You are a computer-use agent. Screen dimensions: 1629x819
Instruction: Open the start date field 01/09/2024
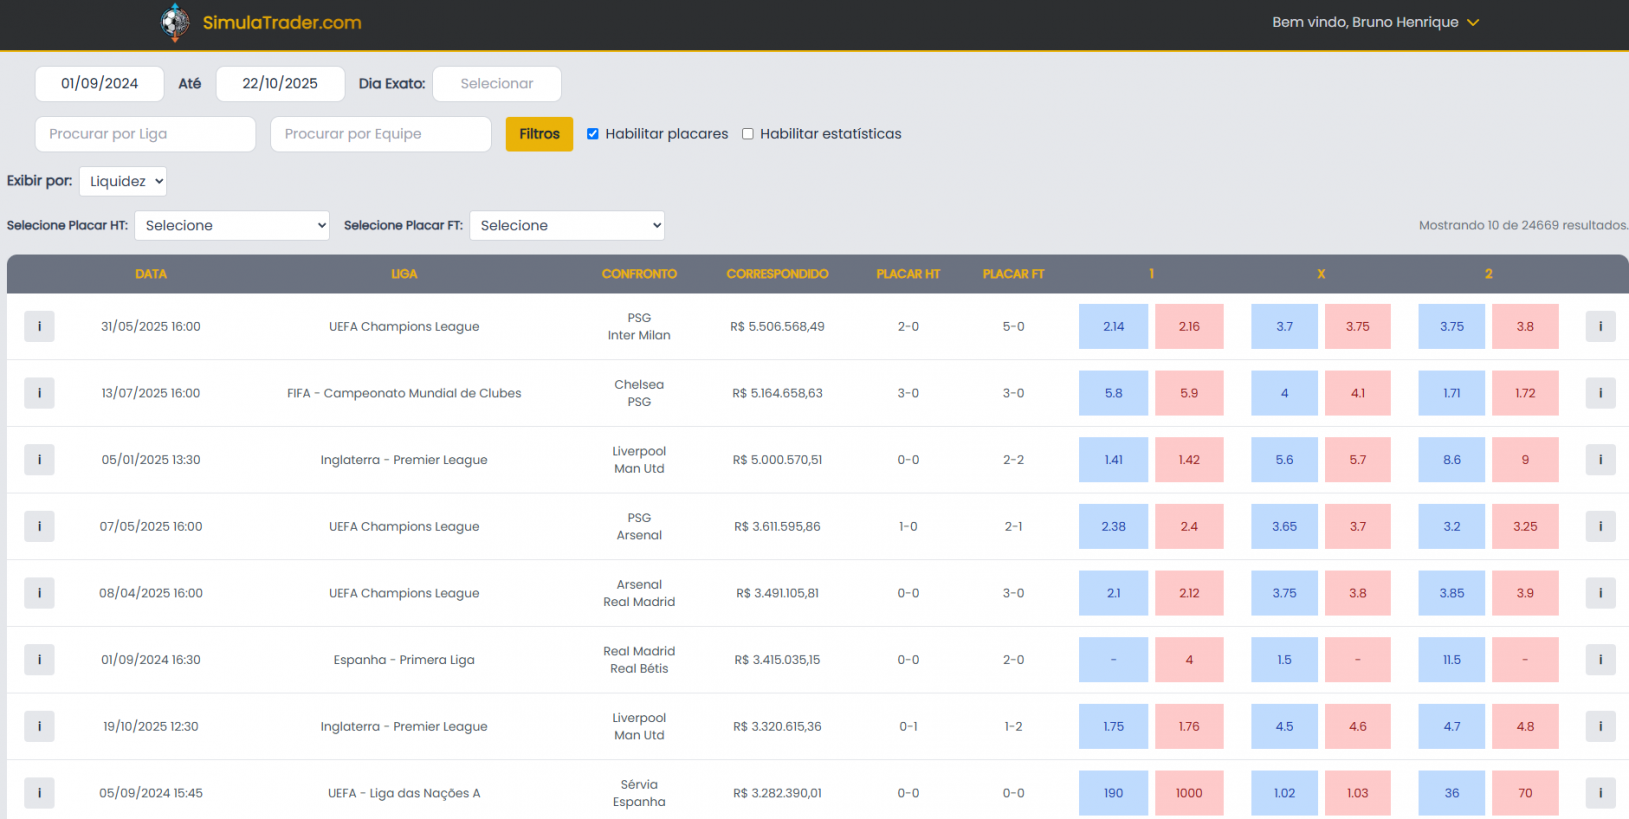pyautogui.click(x=99, y=84)
